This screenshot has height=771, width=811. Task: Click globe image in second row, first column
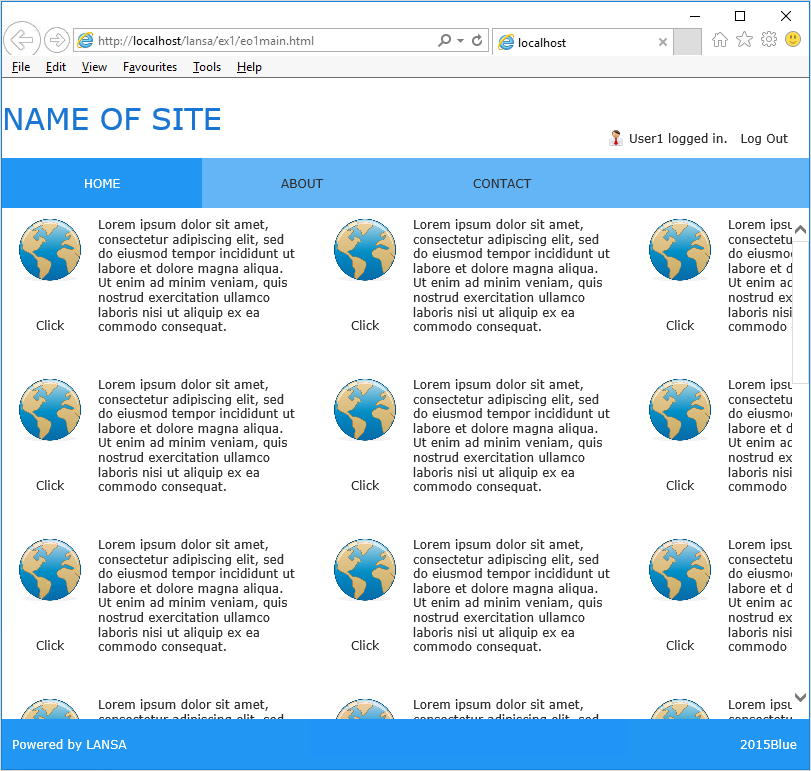pos(50,410)
